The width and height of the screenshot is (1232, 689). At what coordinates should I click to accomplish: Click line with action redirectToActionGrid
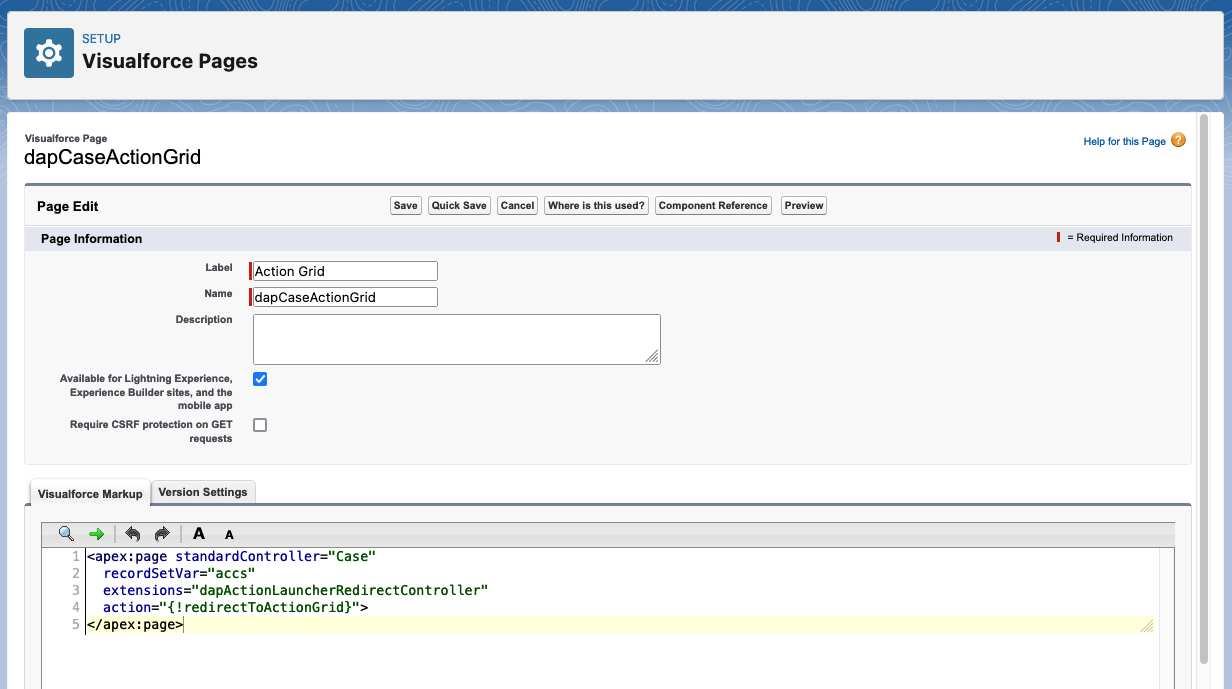pyautogui.click(x=236, y=607)
